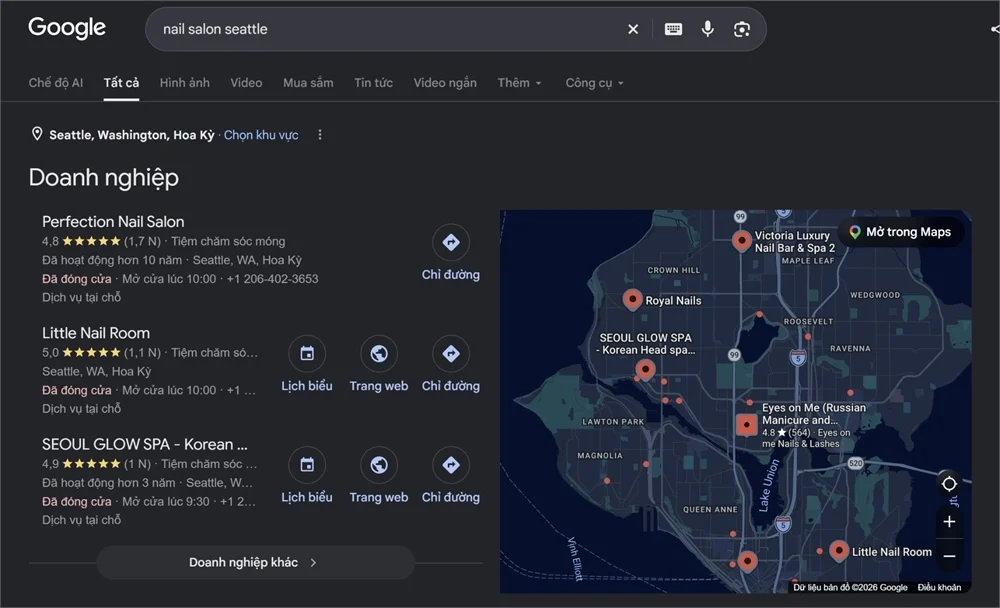Click the location pin icon beside Seattle

37,134
